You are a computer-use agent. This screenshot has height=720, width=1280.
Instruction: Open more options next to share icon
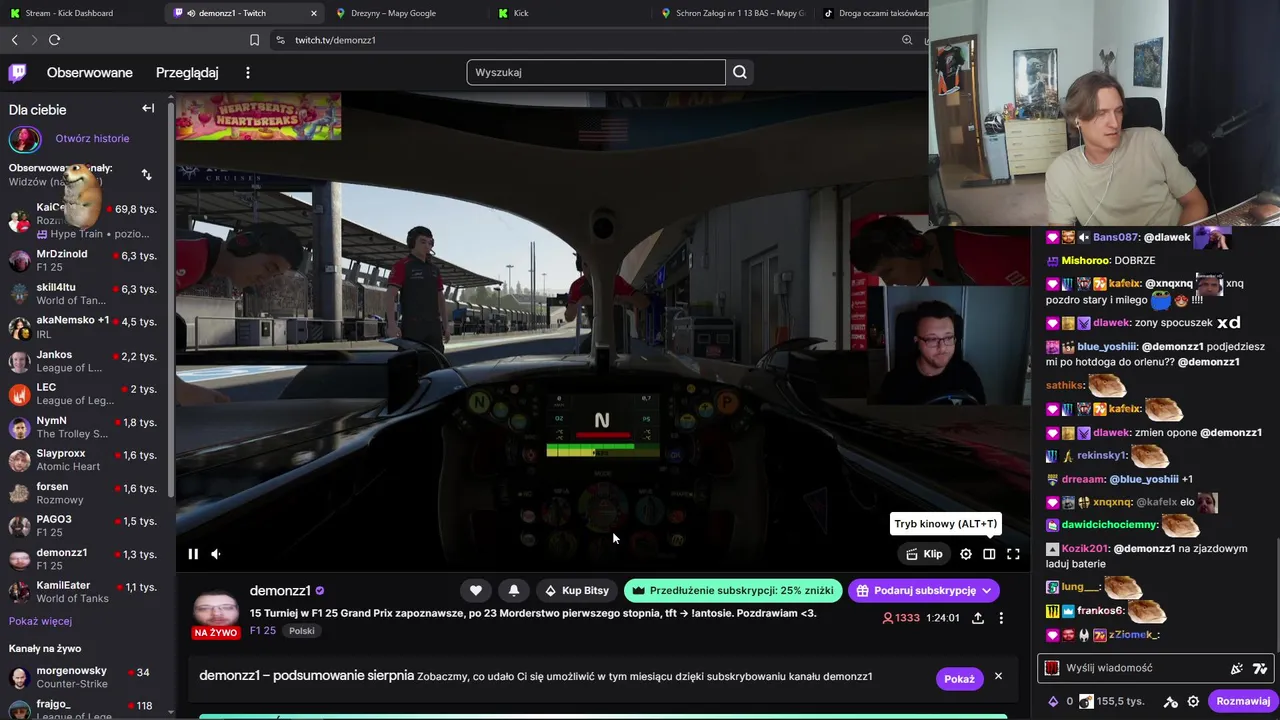[x=1001, y=618]
